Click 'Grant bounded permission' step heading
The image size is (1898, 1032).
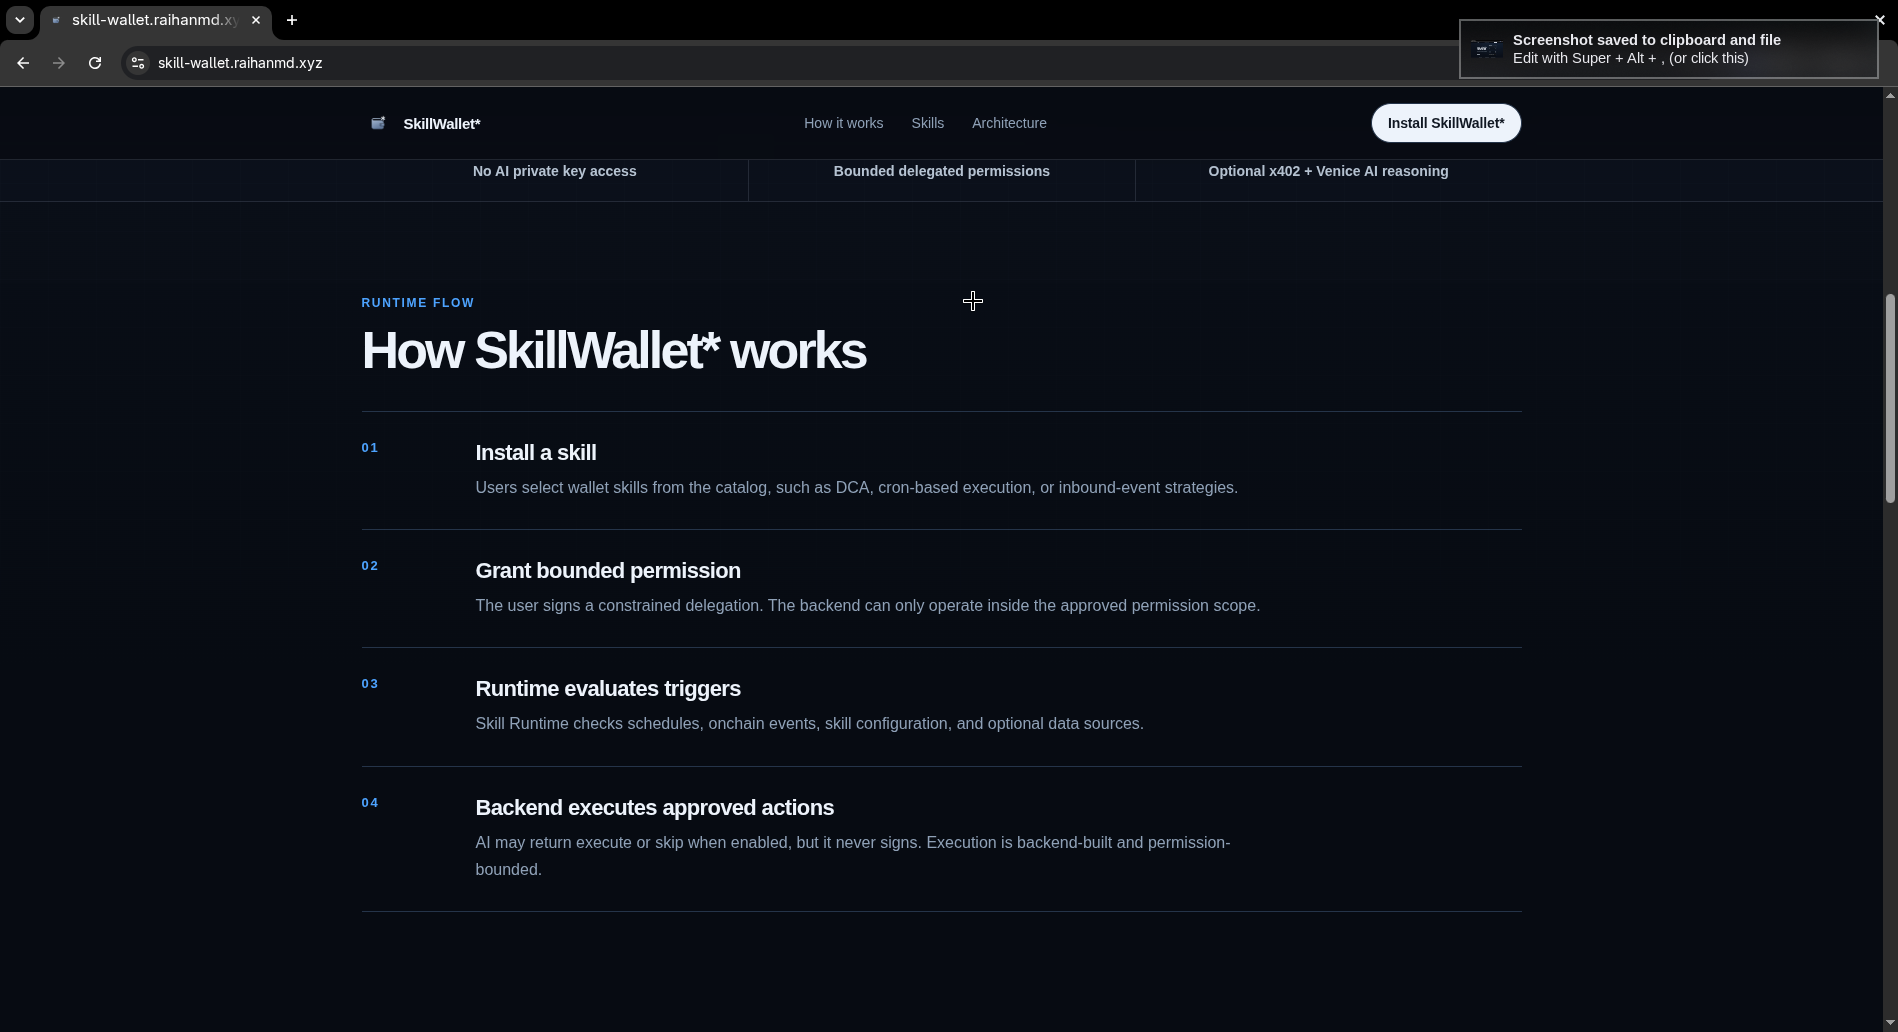pyautogui.click(x=608, y=571)
